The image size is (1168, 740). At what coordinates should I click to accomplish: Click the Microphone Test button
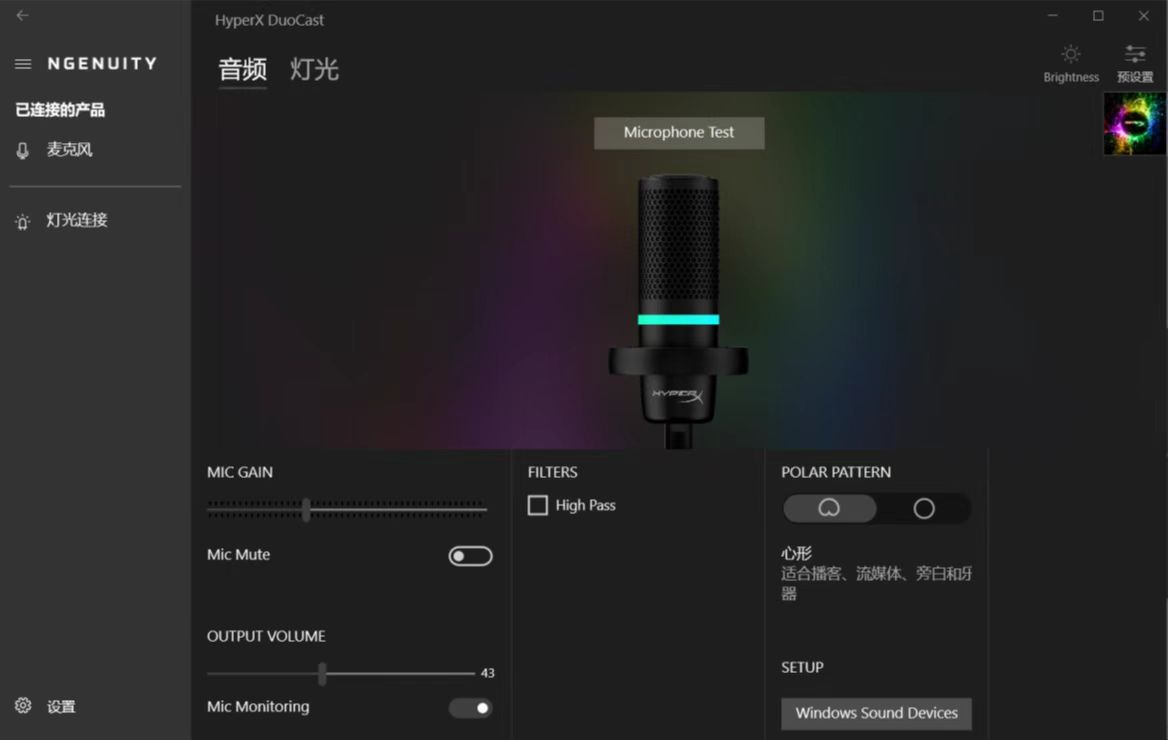click(679, 133)
